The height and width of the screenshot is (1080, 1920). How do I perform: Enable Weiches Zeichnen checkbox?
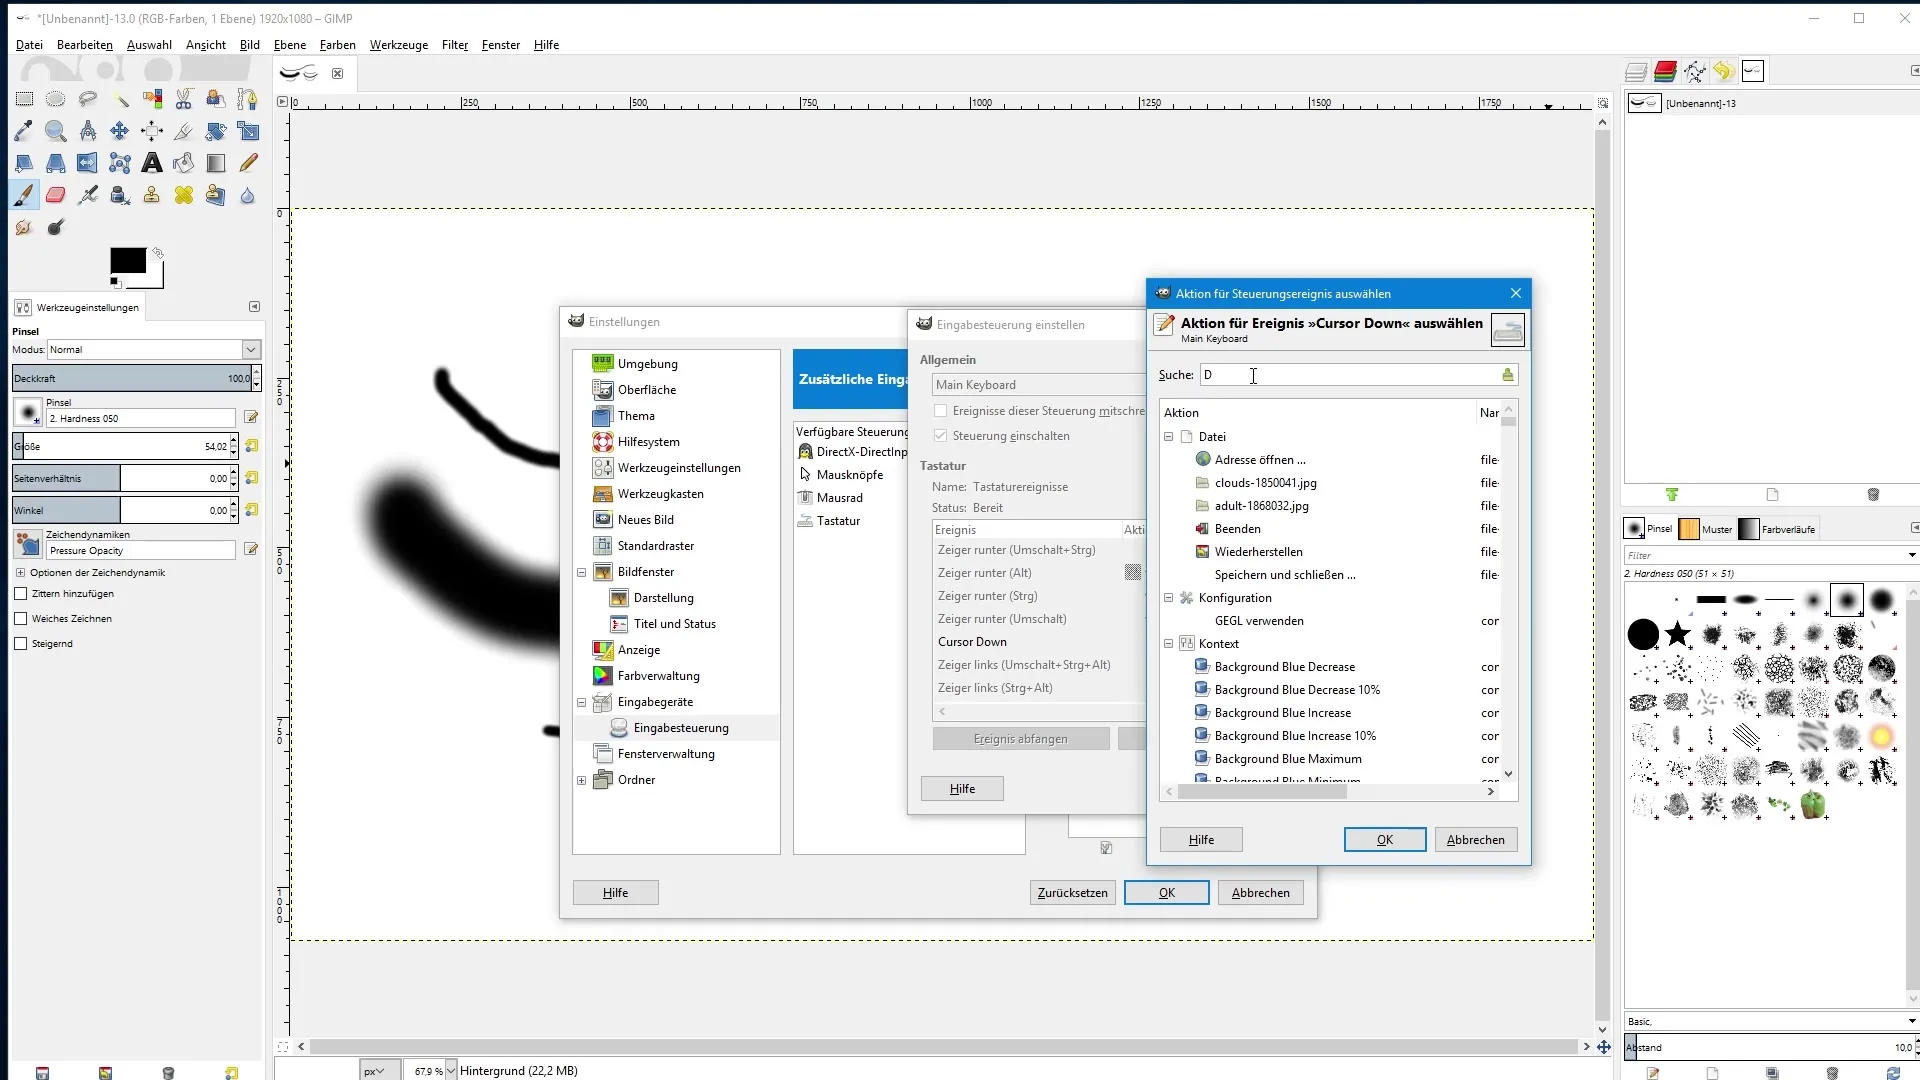[x=21, y=619]
